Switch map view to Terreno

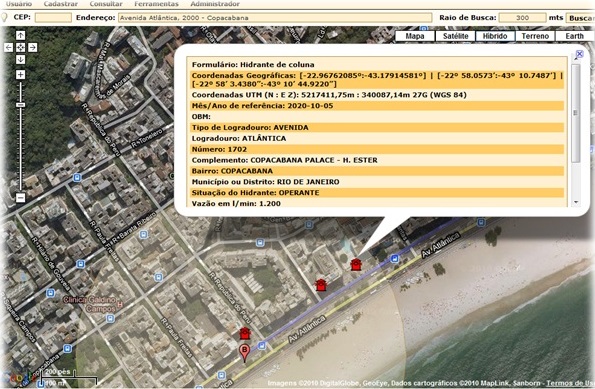pos(535,36)
